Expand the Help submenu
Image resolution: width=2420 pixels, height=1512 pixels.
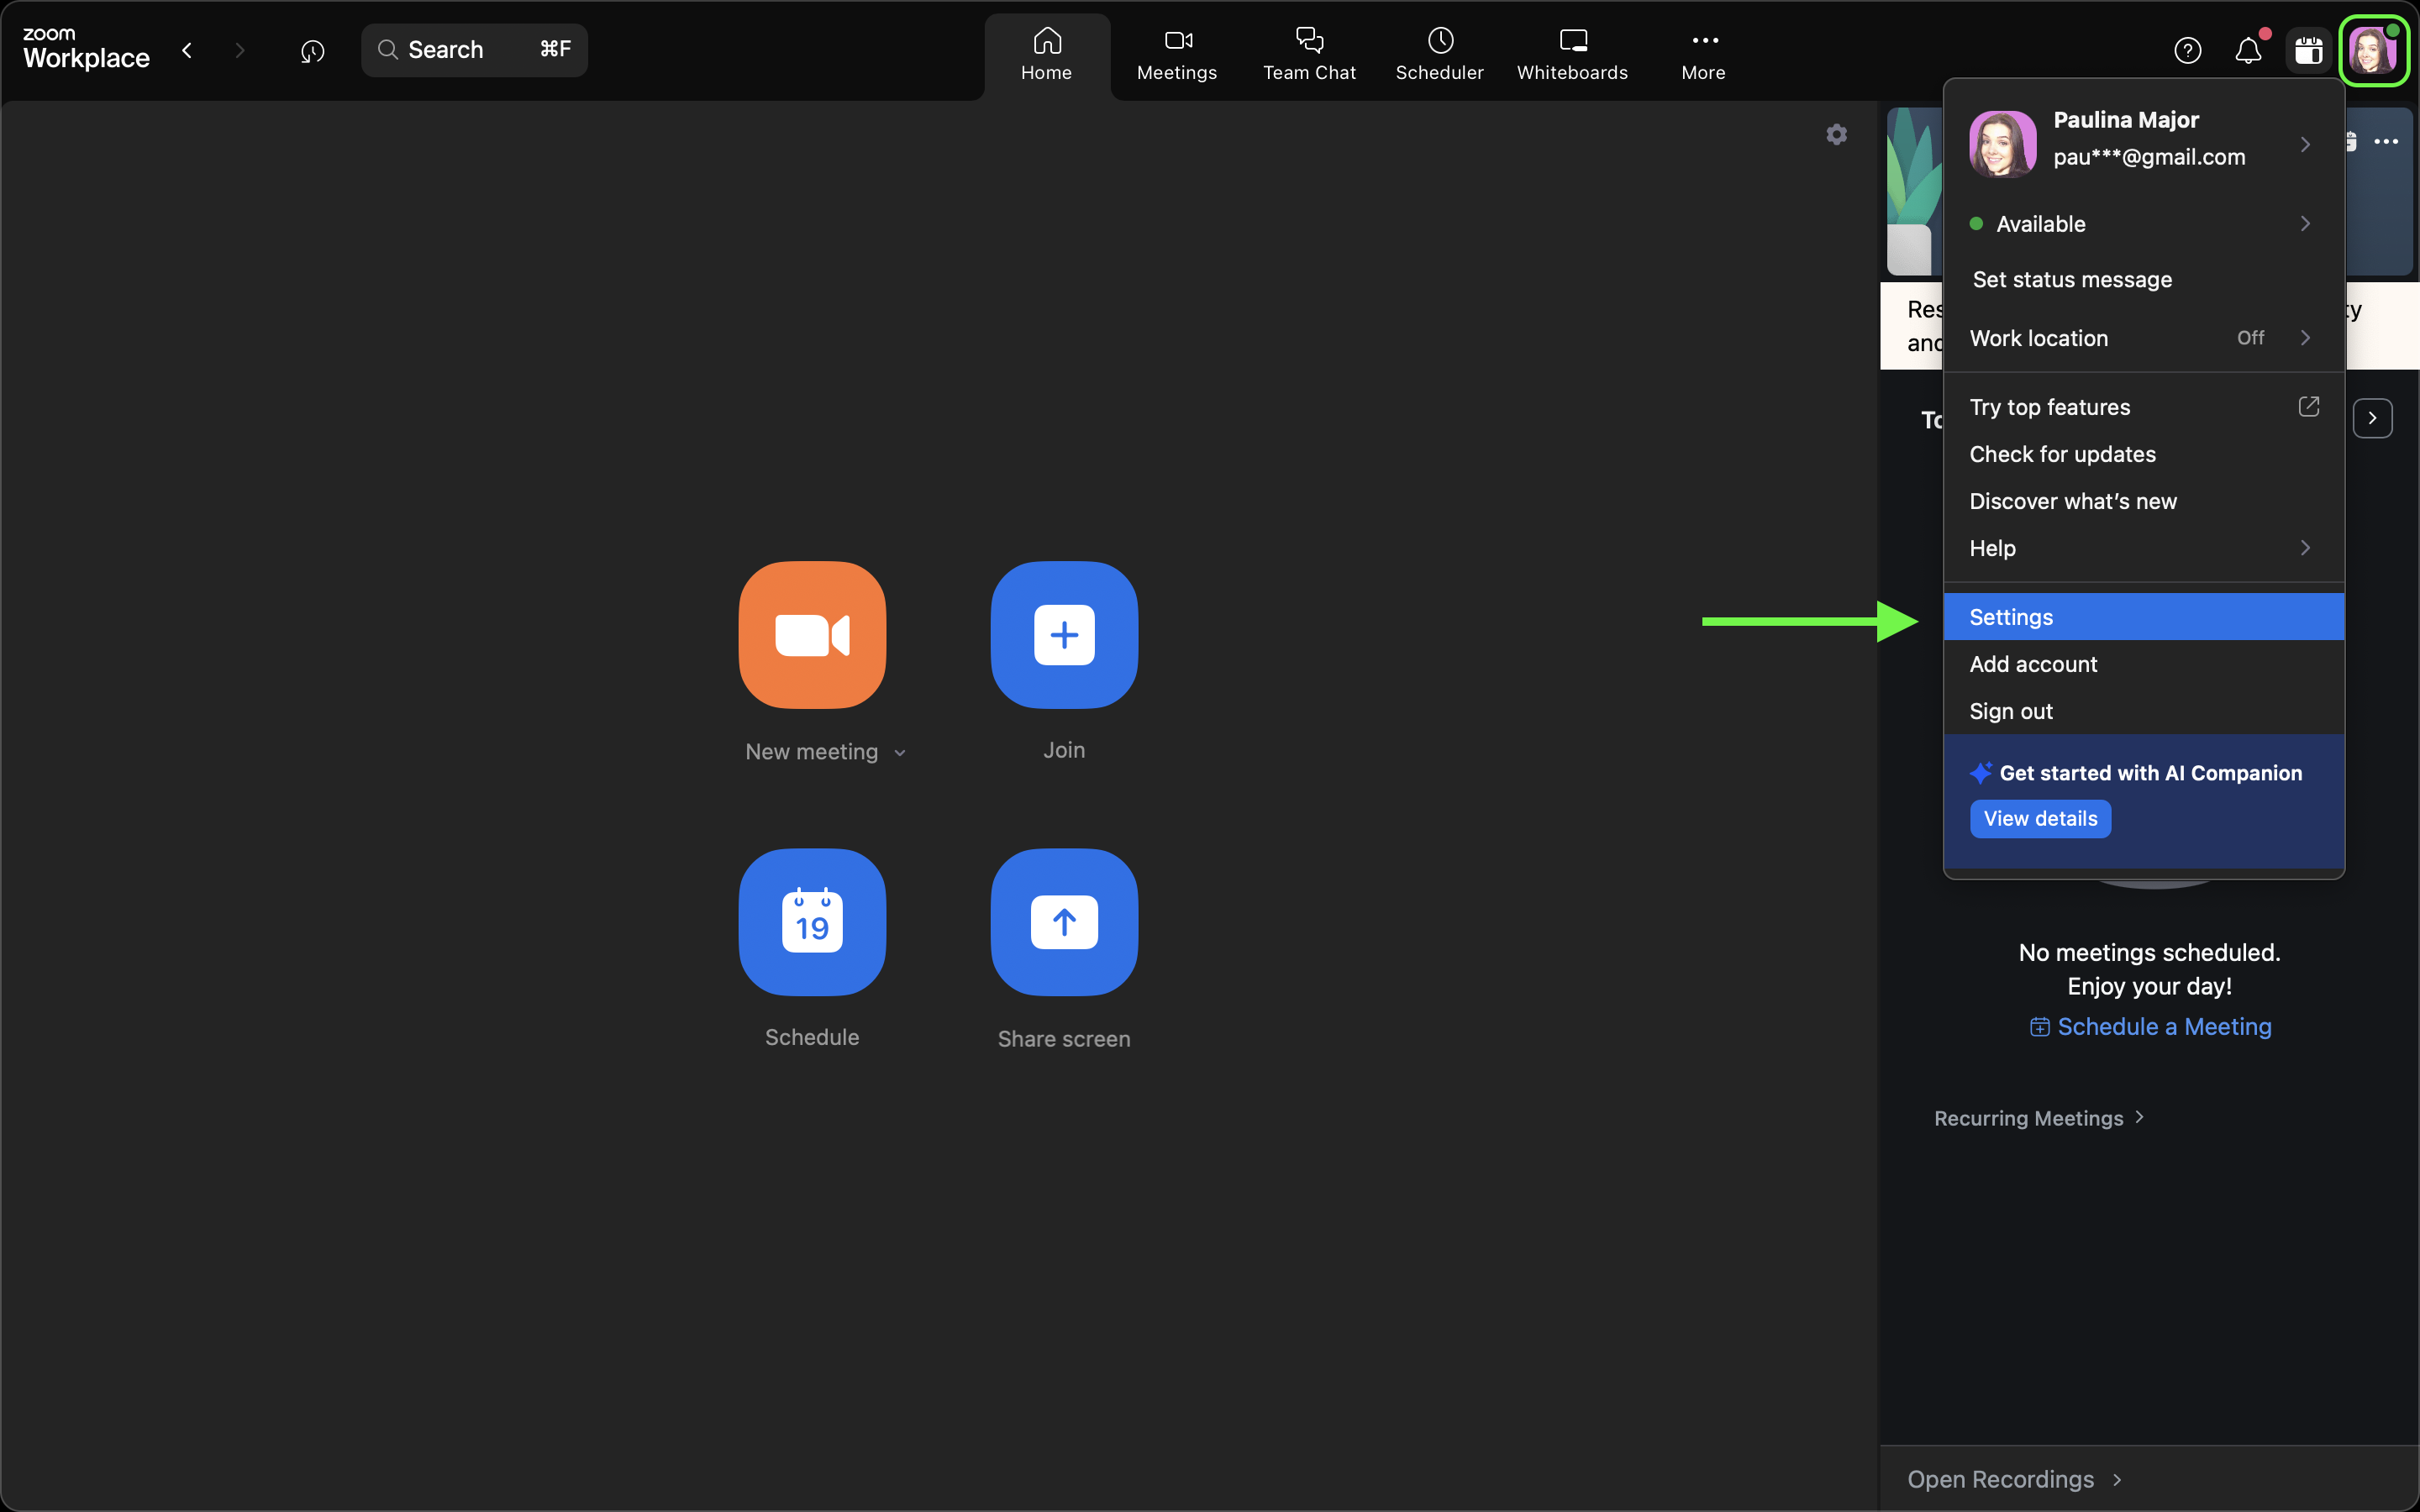pyautogui.click(x=2141, y=548)
